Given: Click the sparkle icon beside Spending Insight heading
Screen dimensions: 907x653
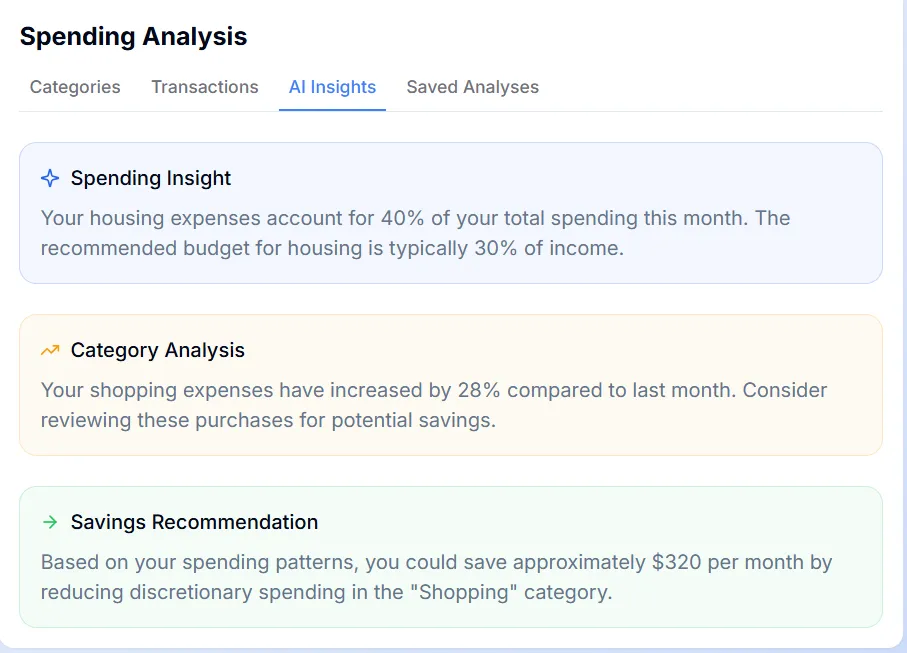Looking at the screenshot, I should pyautogui.click(x=49, y=177).
